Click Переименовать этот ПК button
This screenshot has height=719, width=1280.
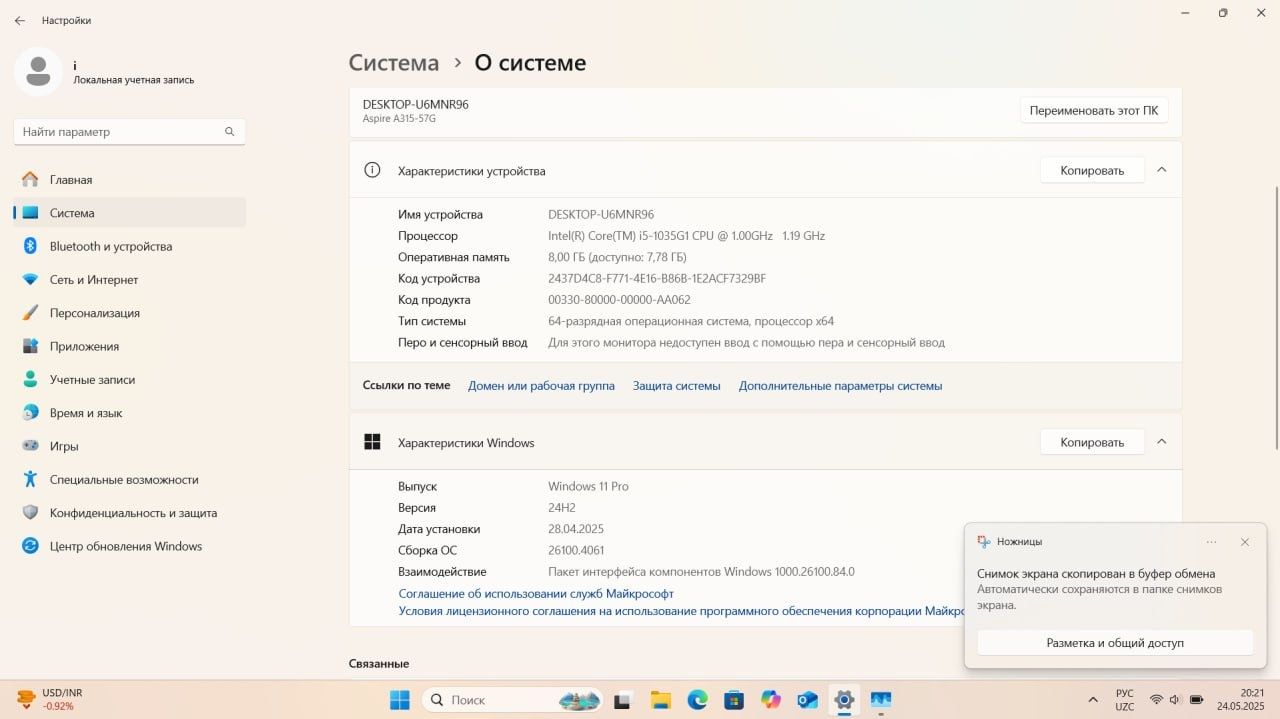1093,110
